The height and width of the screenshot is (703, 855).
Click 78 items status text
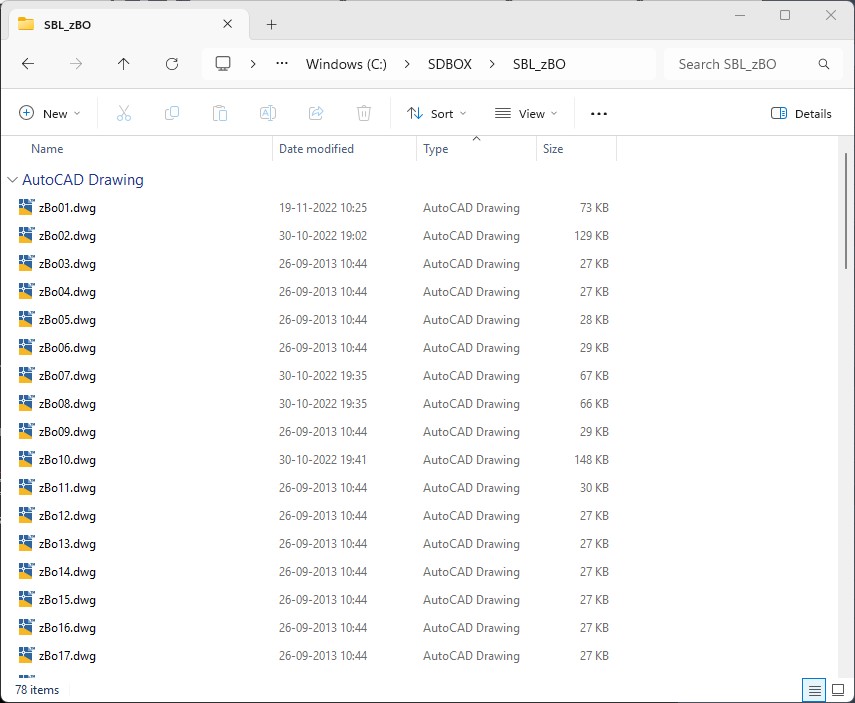point(37,689)
